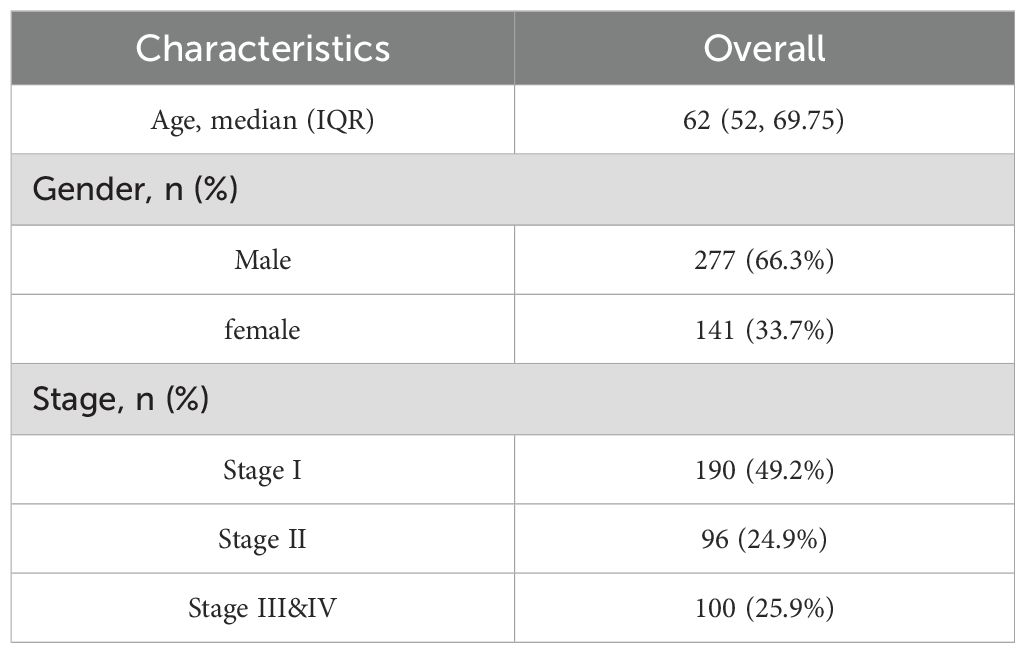
Task: Select the Stage III&IV row label
Action: [263, 608]
